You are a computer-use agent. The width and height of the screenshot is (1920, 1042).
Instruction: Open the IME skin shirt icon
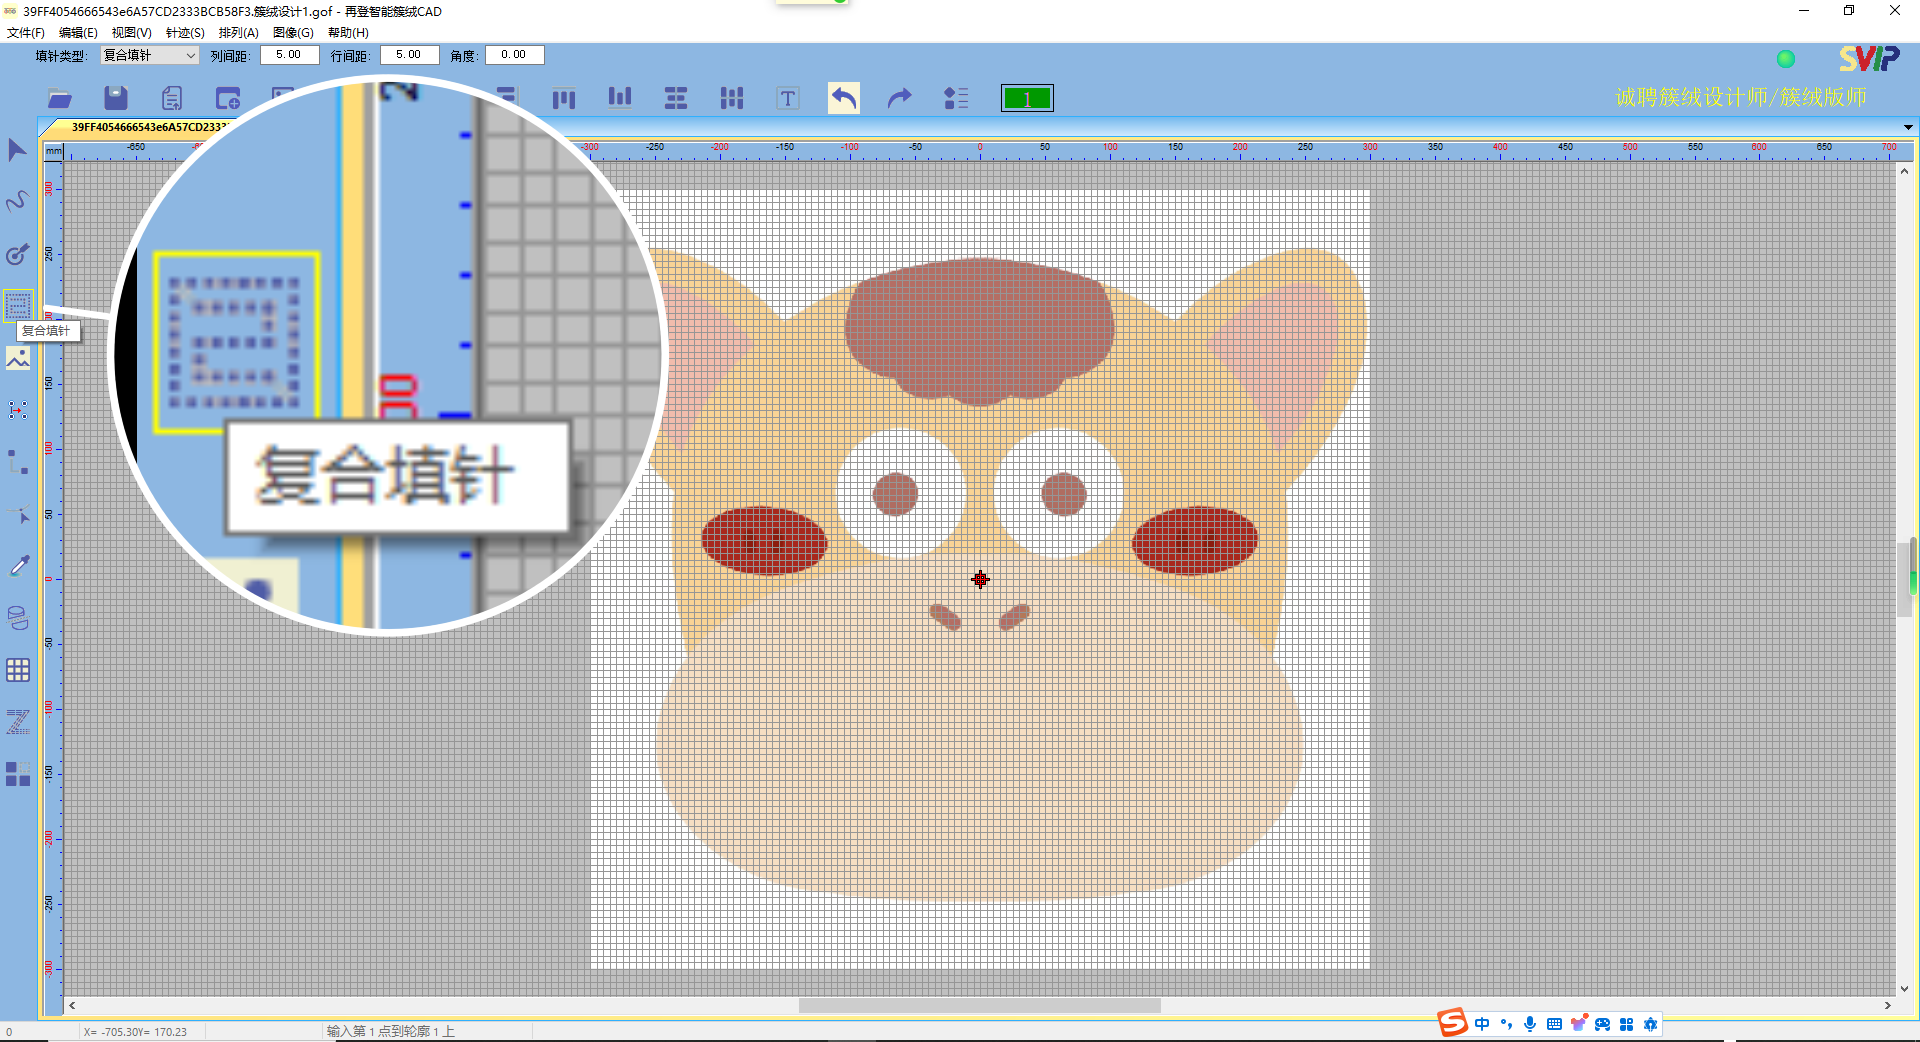tap(1578, 1024)
